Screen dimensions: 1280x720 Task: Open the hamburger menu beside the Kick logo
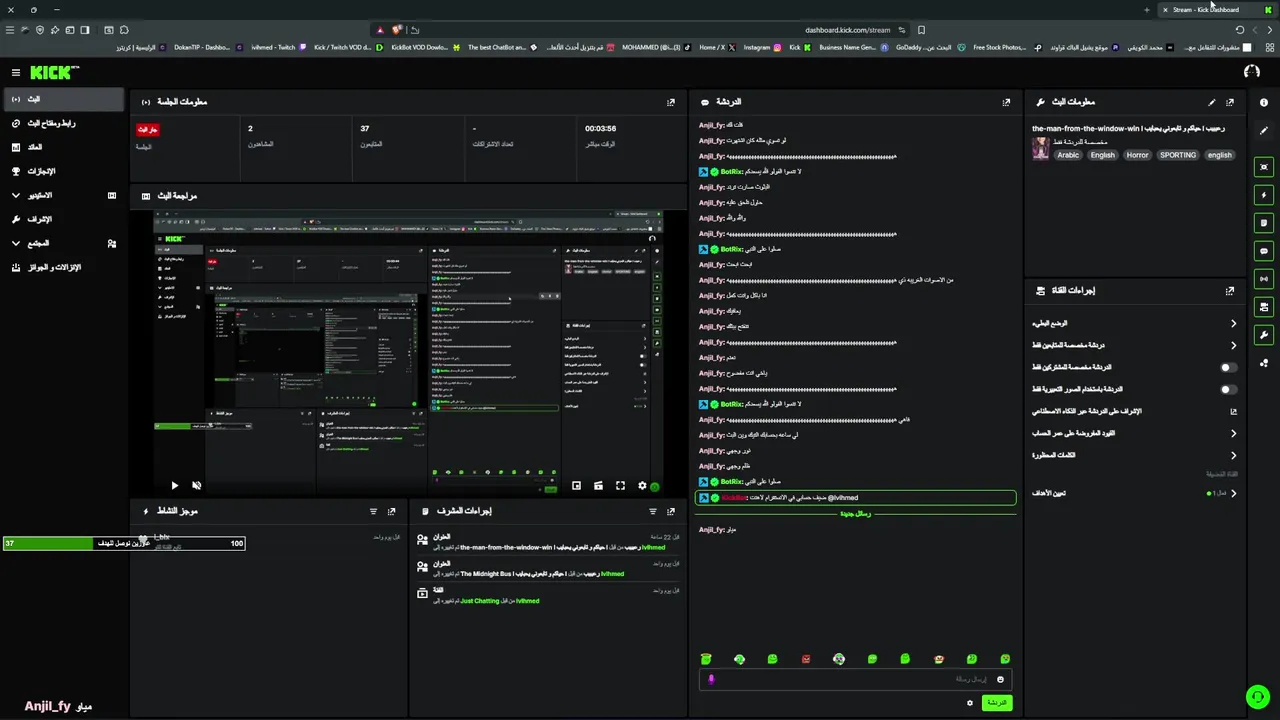[x=16, y=72]
